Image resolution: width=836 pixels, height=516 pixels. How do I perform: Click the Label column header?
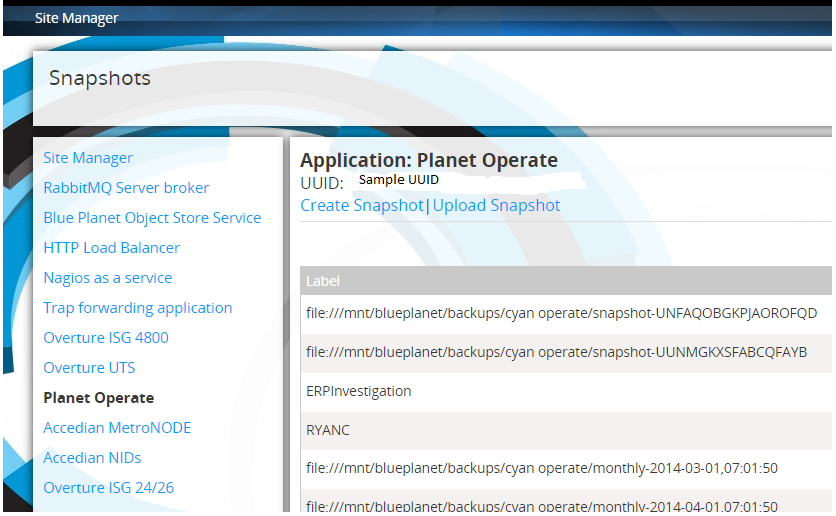point(566,280)
